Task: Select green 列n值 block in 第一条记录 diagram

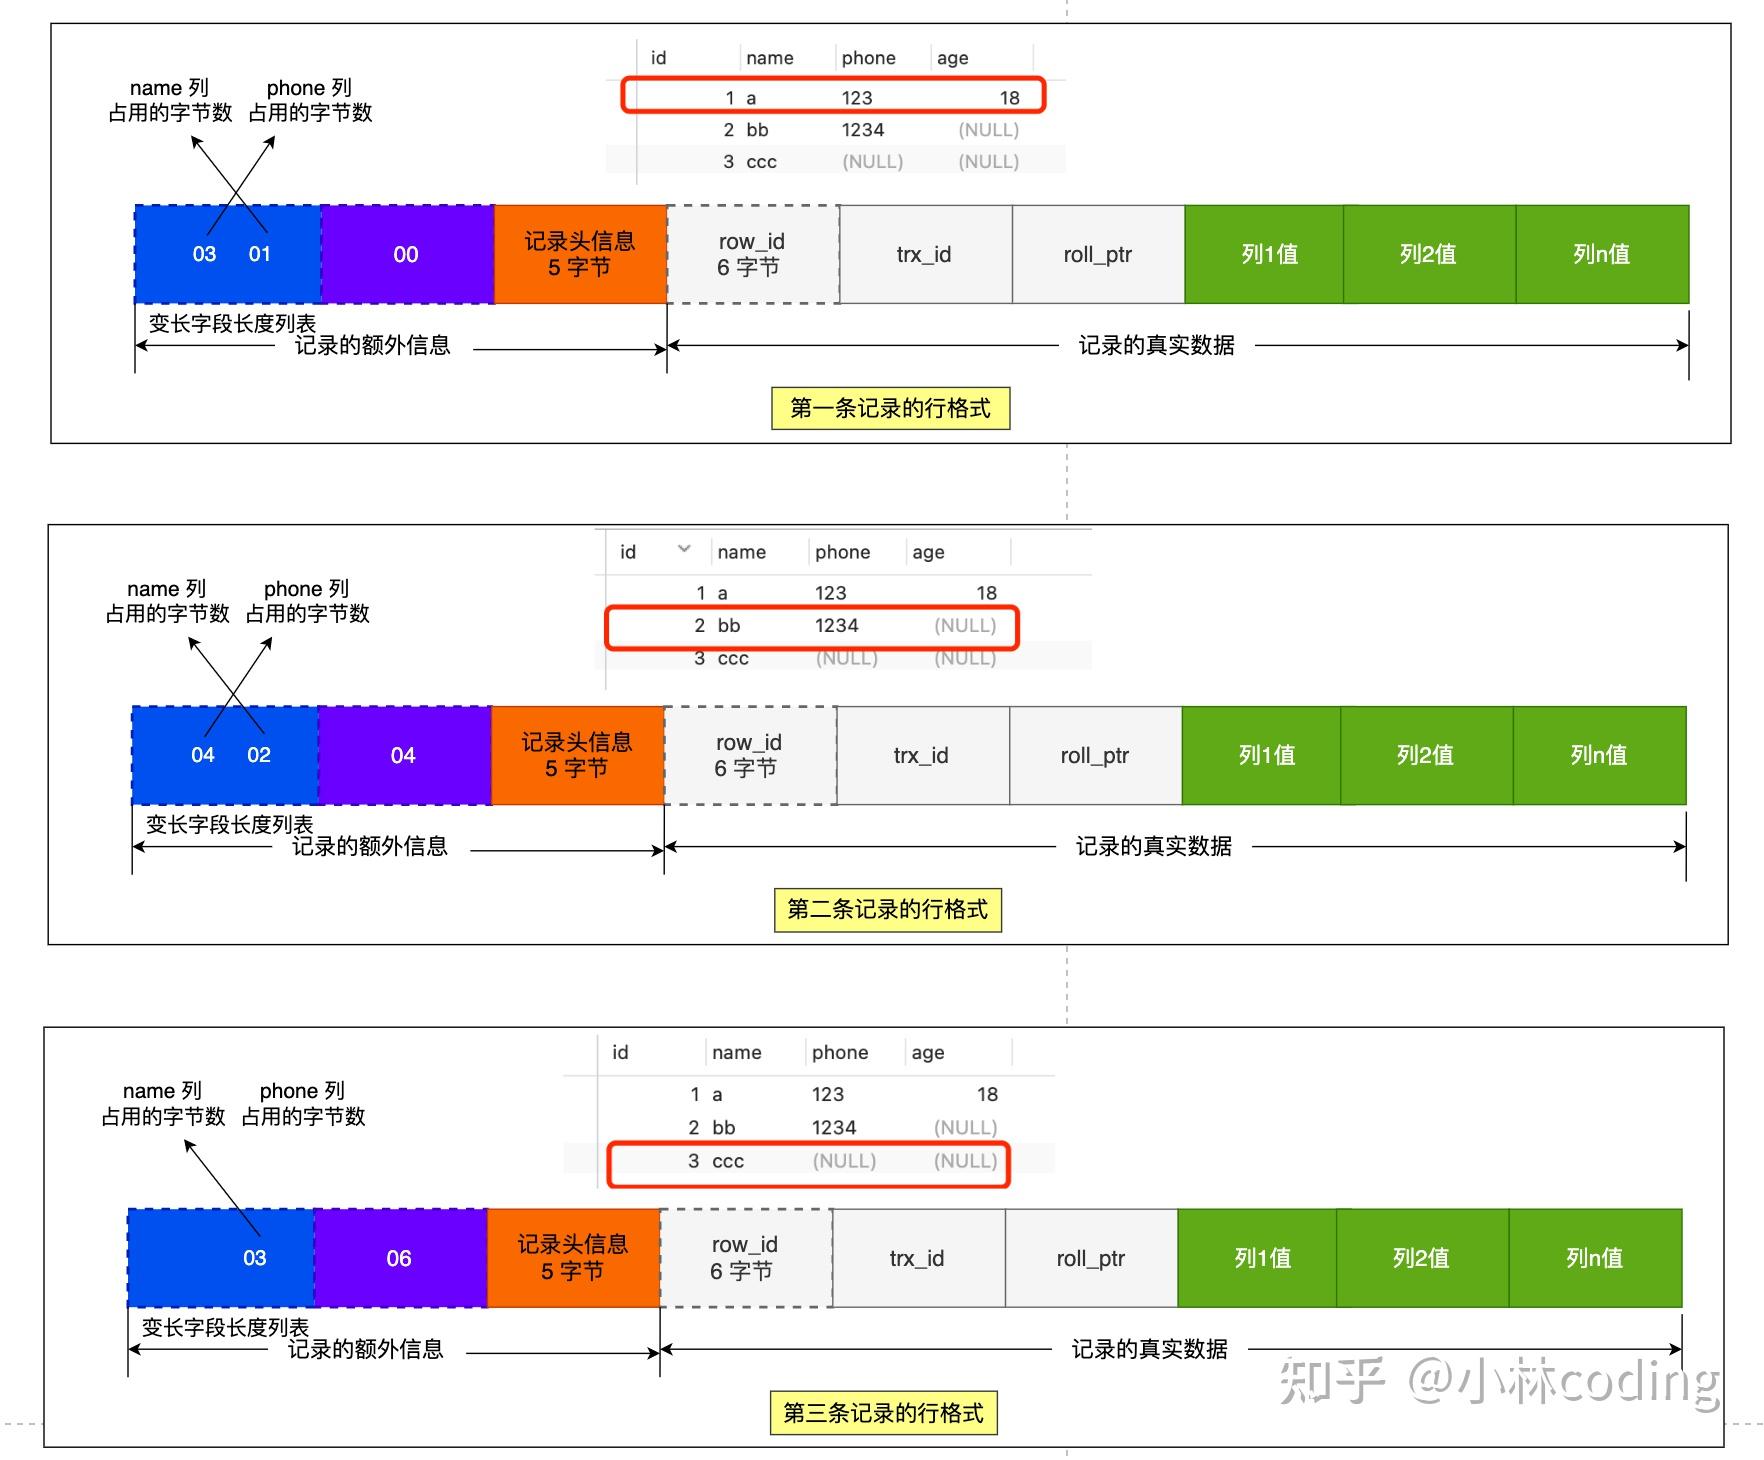Action: [x=1602, y=254]
